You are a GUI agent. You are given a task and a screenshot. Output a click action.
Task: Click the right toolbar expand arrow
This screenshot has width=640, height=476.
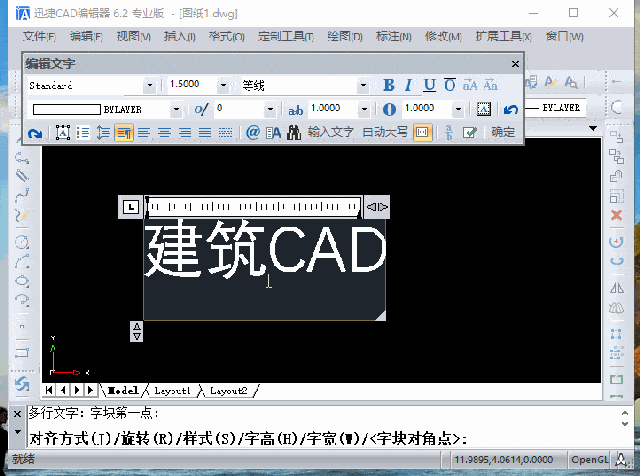click(593, 128)
